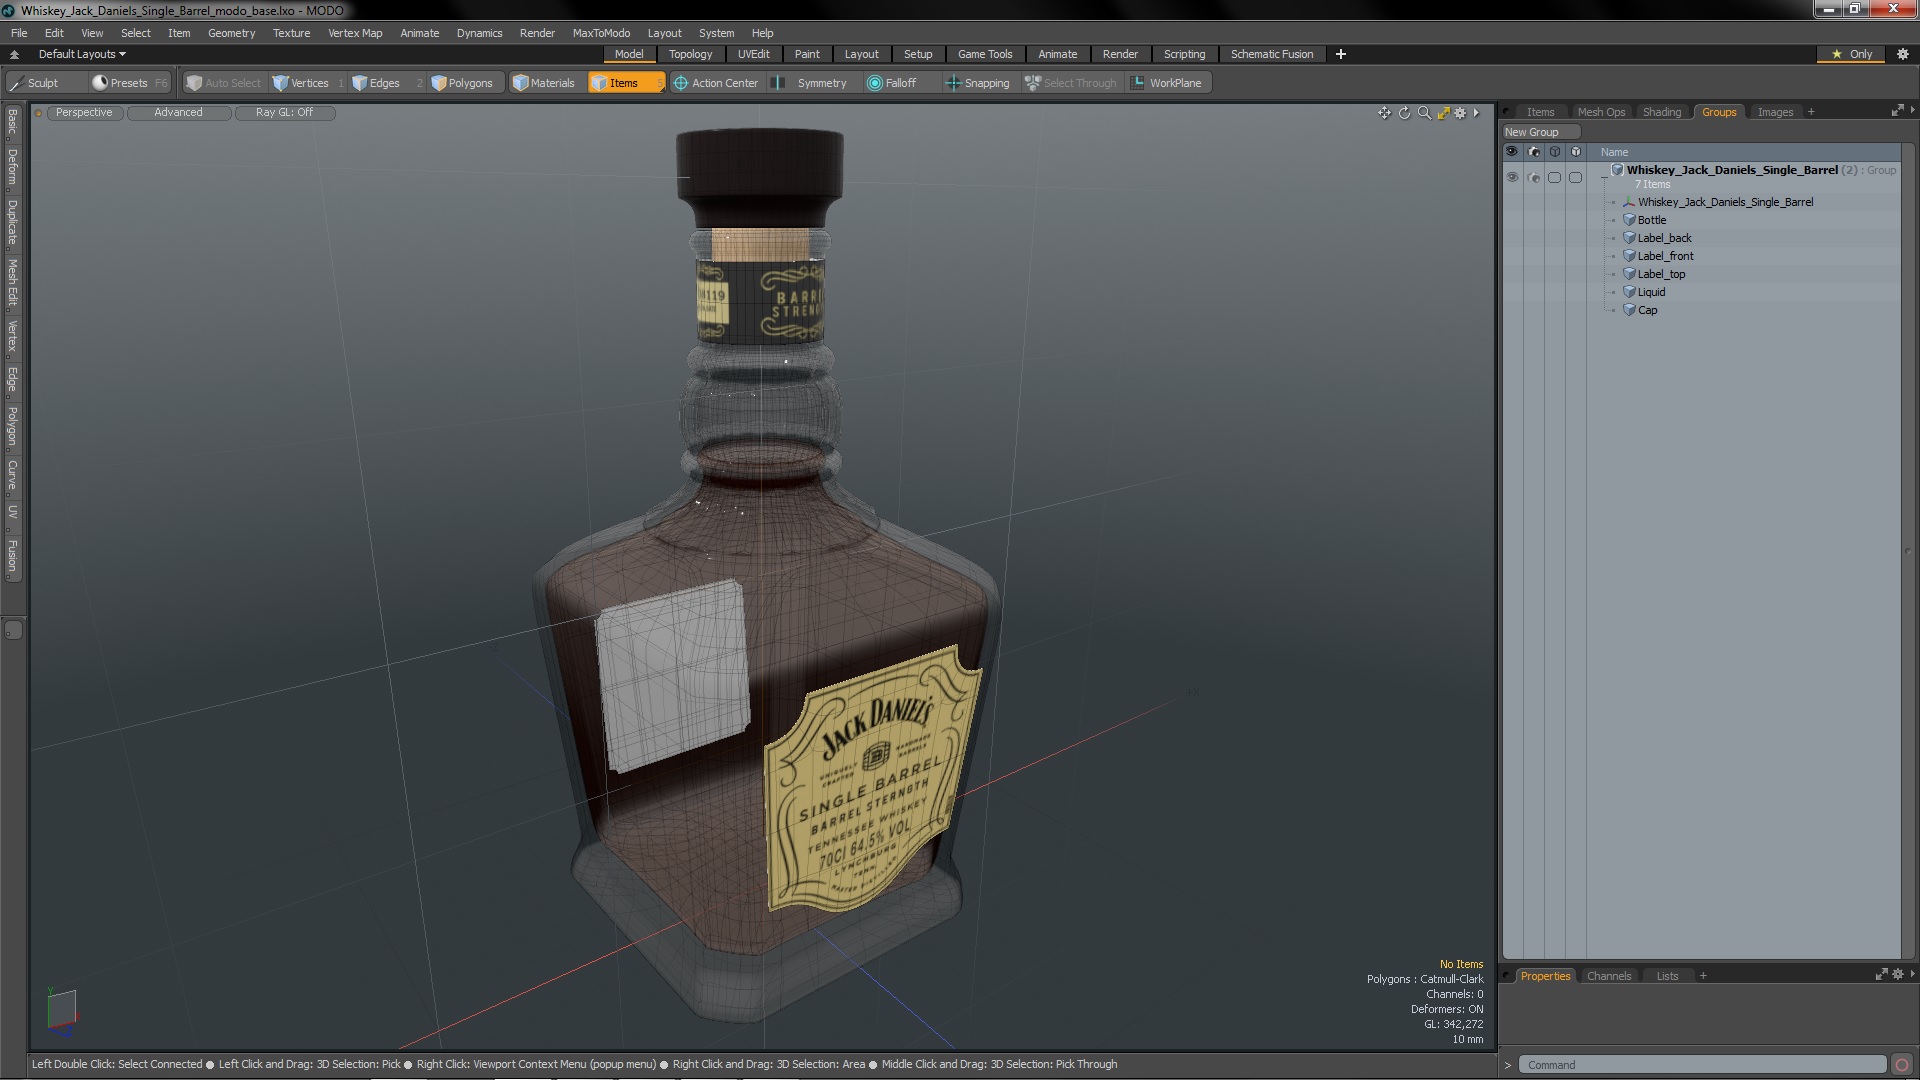This screenshot has width=1920, height=1080.
Task: Expand the Properties panel with the arrows icon
Action: pyautogui.click(x=1881, y=975)
